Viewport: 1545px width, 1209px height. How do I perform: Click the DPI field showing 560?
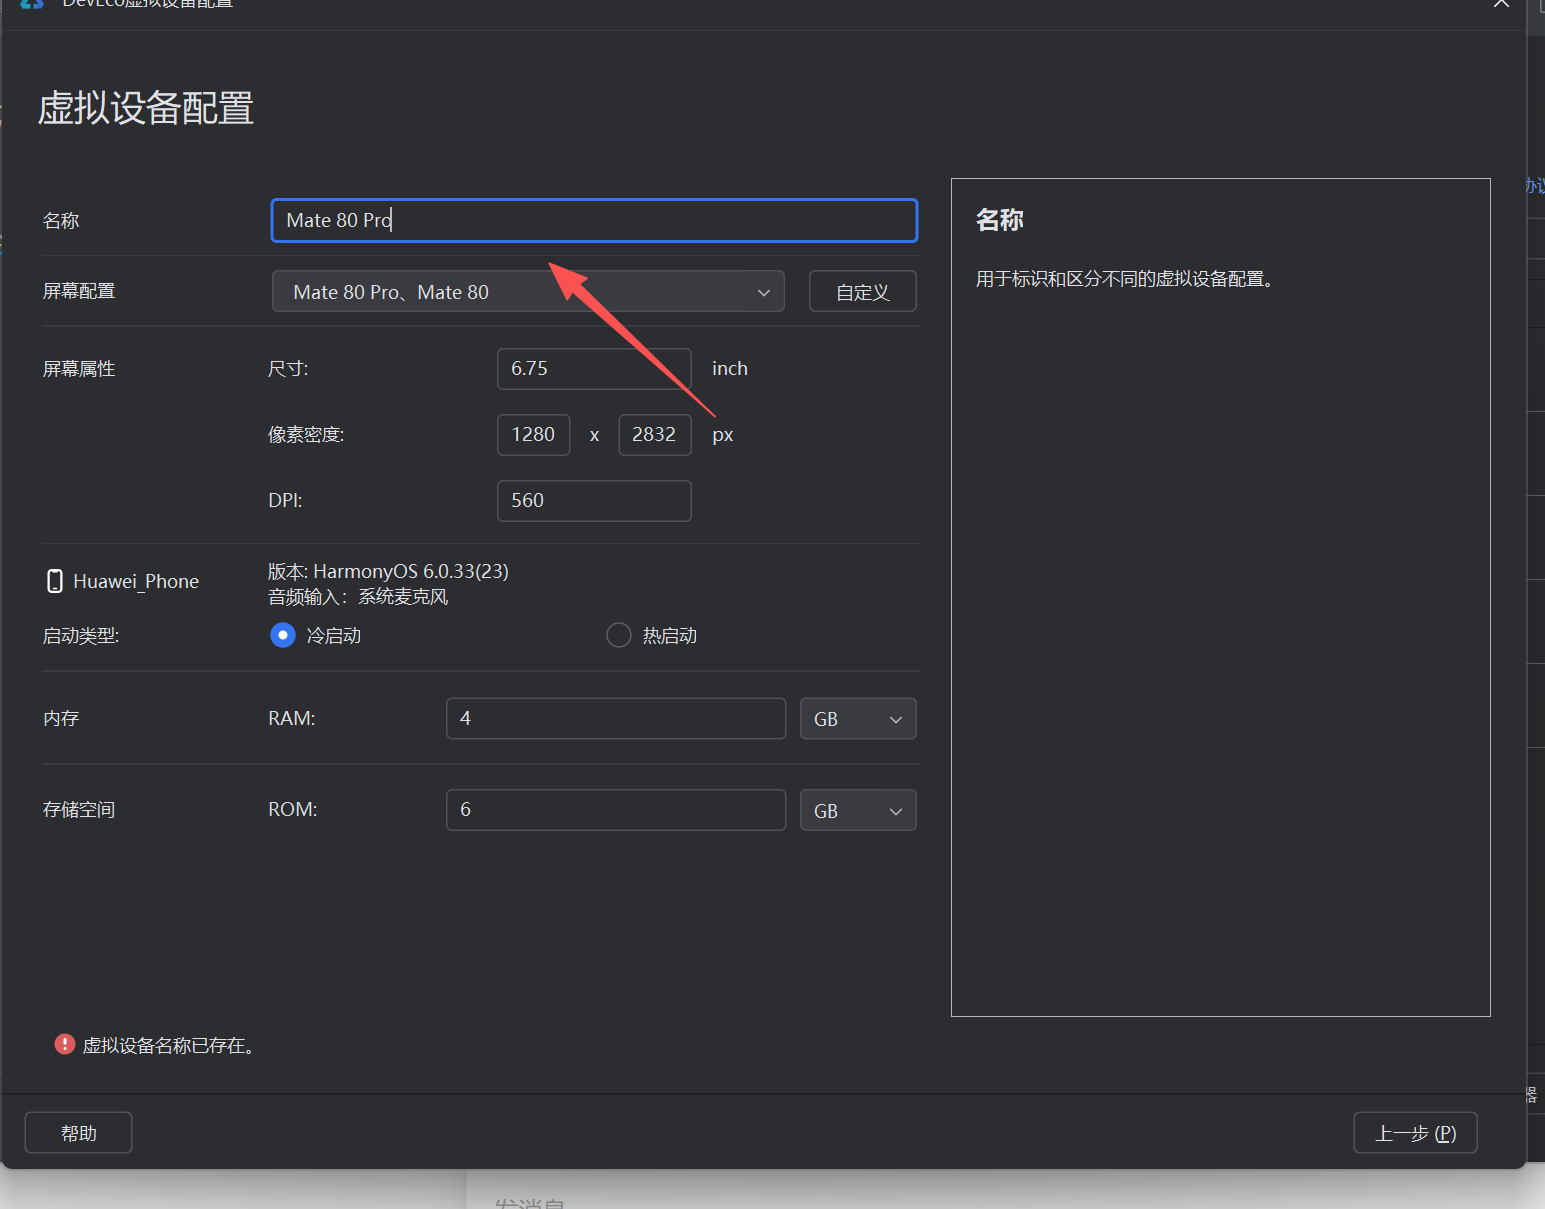594,501
